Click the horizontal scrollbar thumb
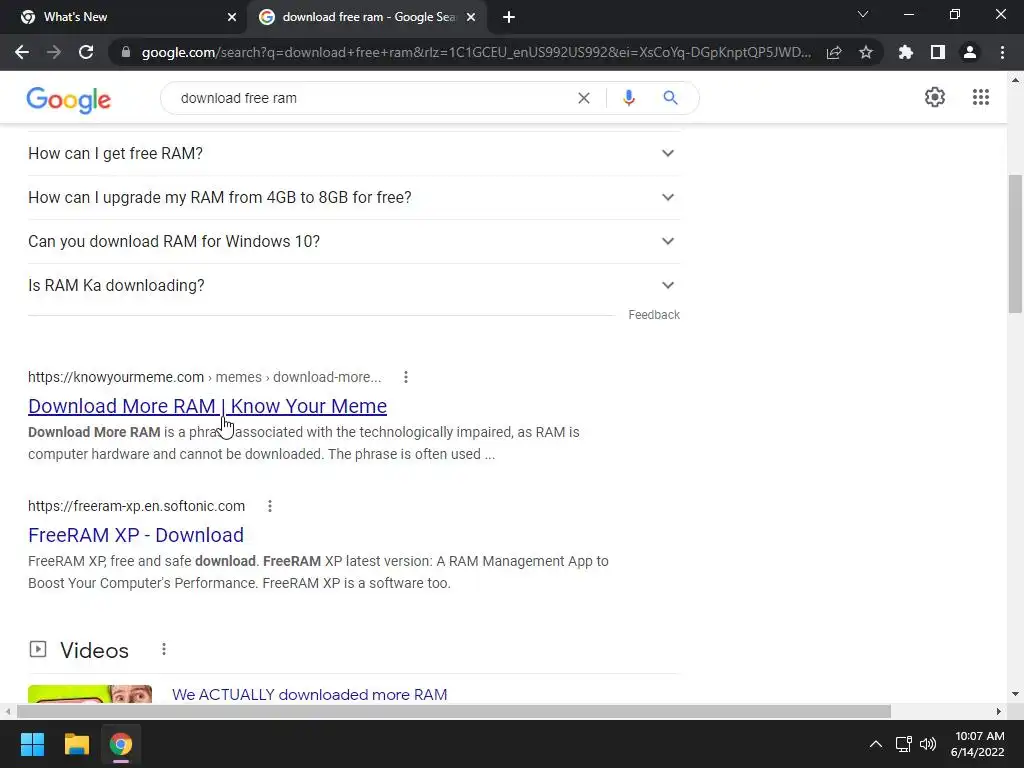1024x768 pixels. [x=454, y=711]
